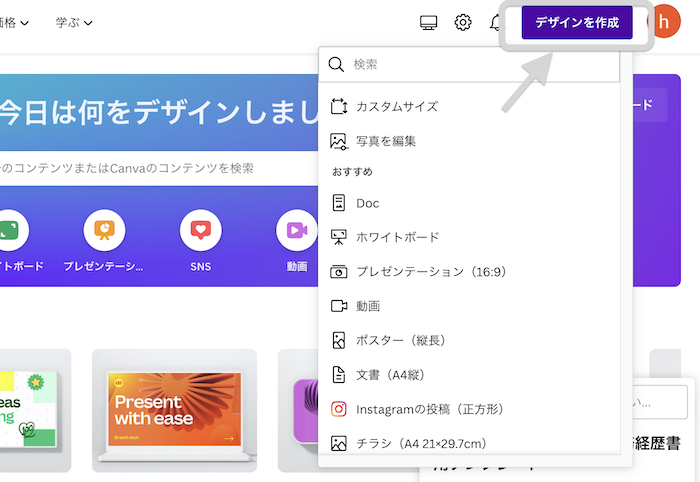This screenshot has height=482, width=700.
Task: Select the SNS heart icon
Action: pos(200,230)
